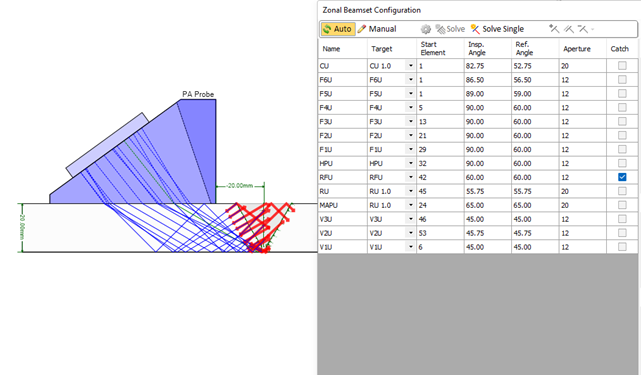The height and width of the screenshot is (375, 641).
Task: Enable the Catch checkbox for CU row
Action: tap(622, 65)
